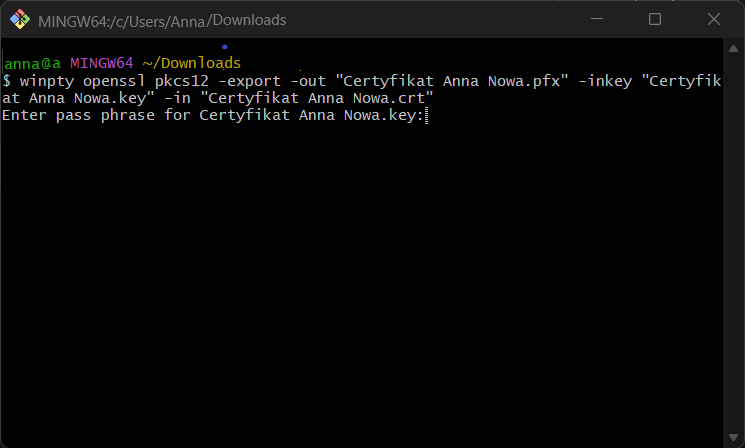Minimize the MINGW64 terminal window
Viewport: 745px width, 448px height.
[x=598, y=19]
